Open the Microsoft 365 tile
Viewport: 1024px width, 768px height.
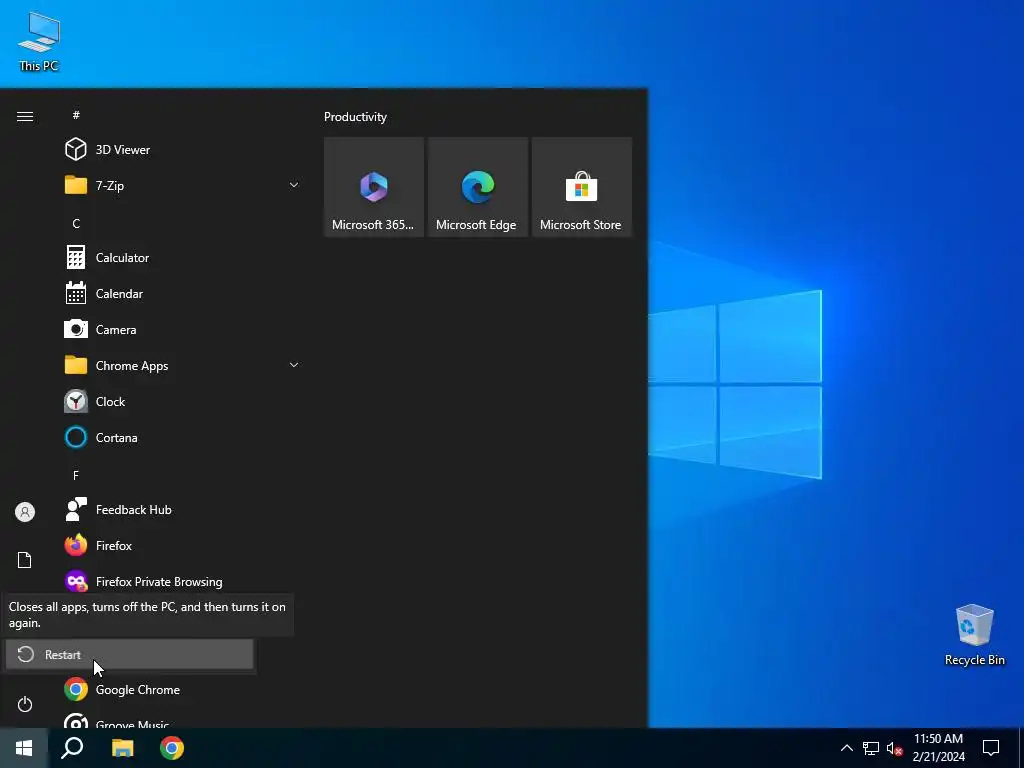click(x=374, y=187)
